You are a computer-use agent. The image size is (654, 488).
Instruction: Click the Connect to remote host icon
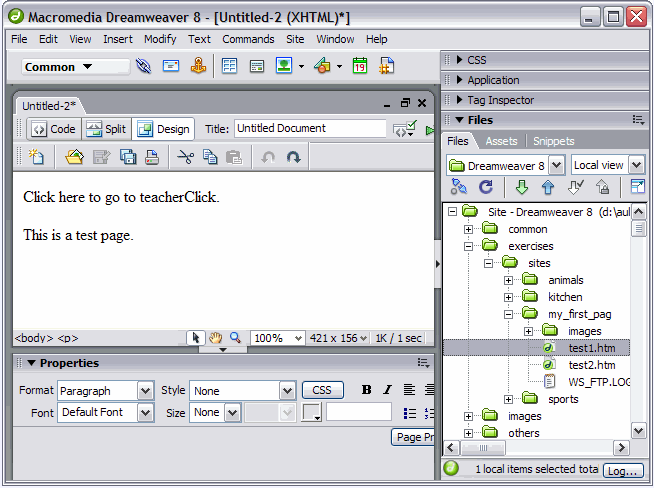459,187
